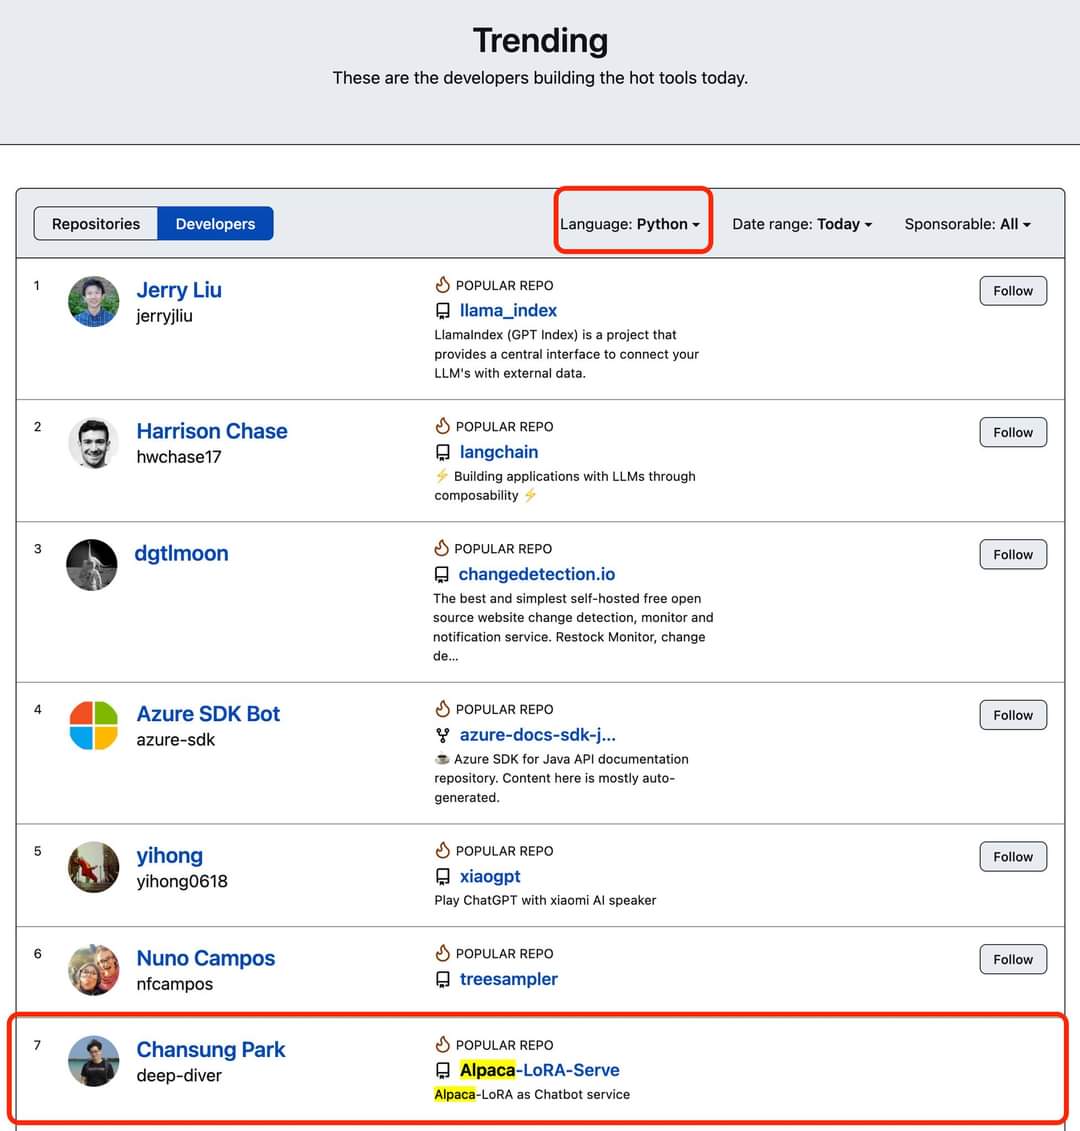This screenshot has width=1080, height=1131.
Task: Click the Azure SDK Bot colorful logo avatar
Action: click(93, 726)
